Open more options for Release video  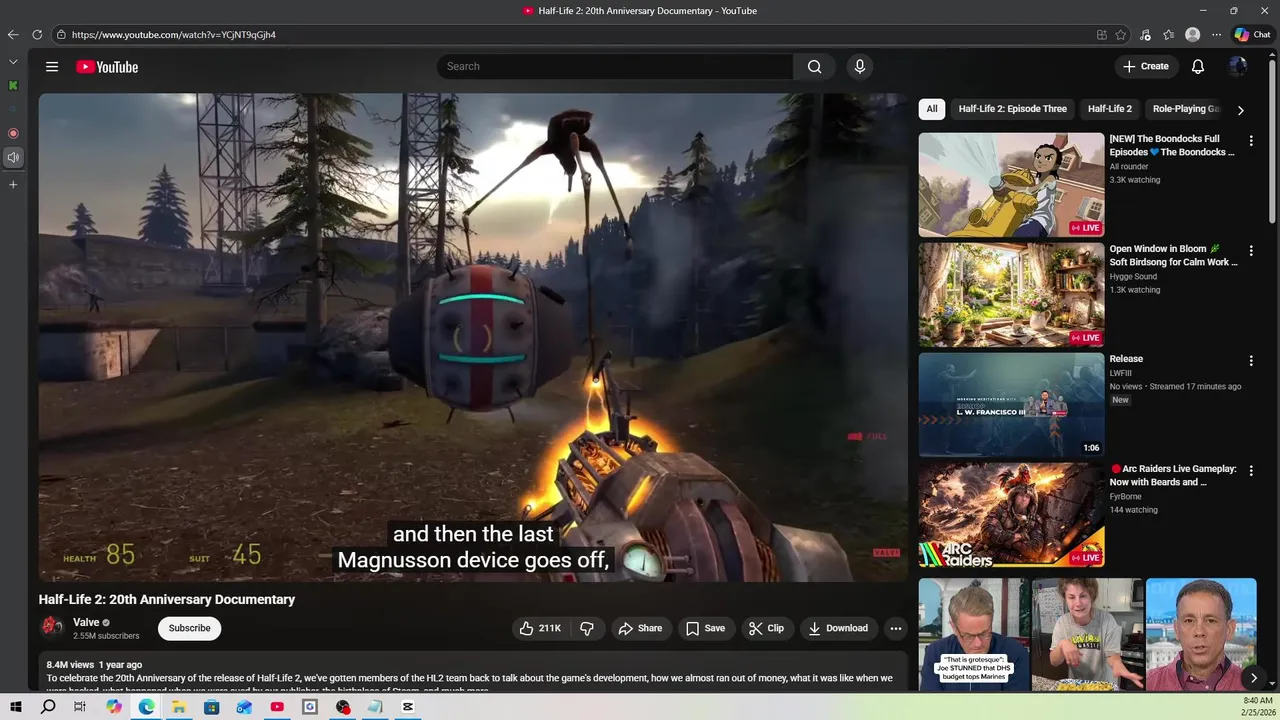pos(1250,361)
